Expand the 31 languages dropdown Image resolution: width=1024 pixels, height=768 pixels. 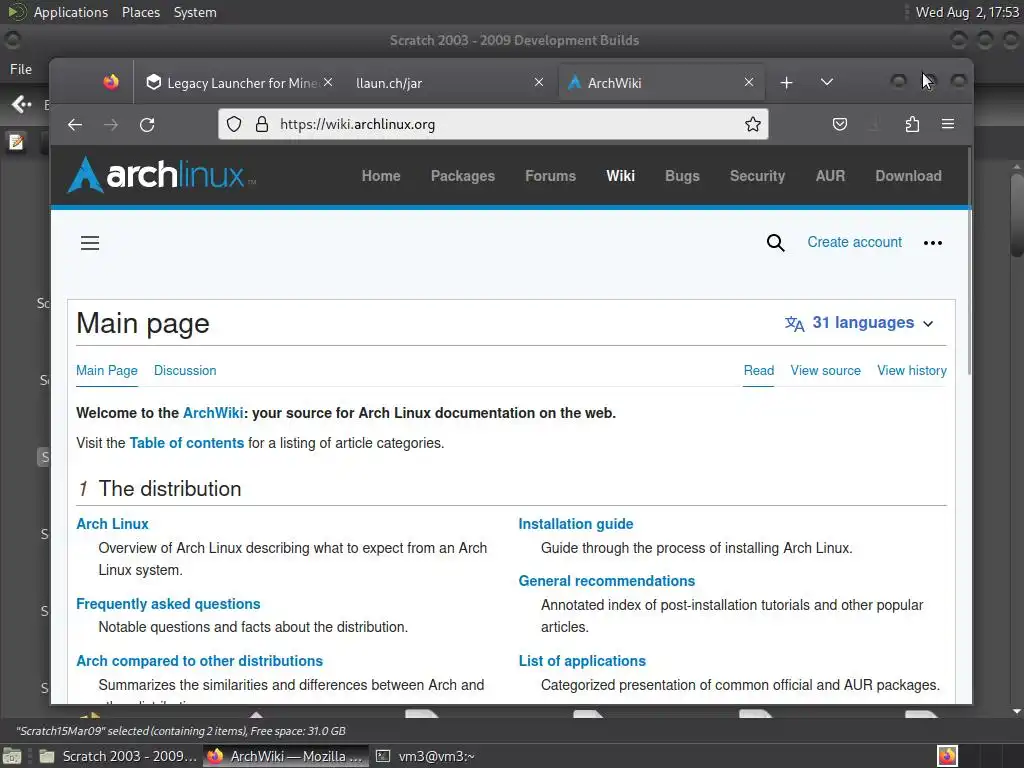pyautogui.click(x=859, y=323)
